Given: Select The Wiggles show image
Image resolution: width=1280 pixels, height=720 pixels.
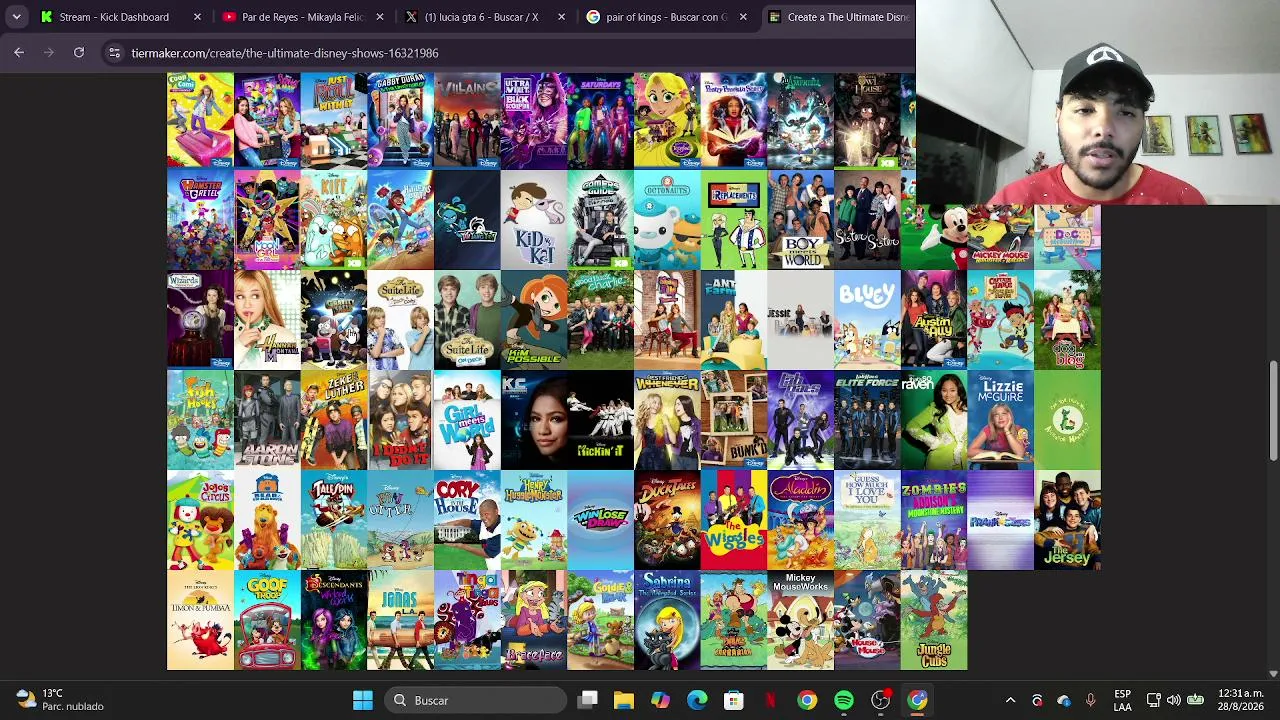Looking at the screenshot, I should [x=734, y=520].
